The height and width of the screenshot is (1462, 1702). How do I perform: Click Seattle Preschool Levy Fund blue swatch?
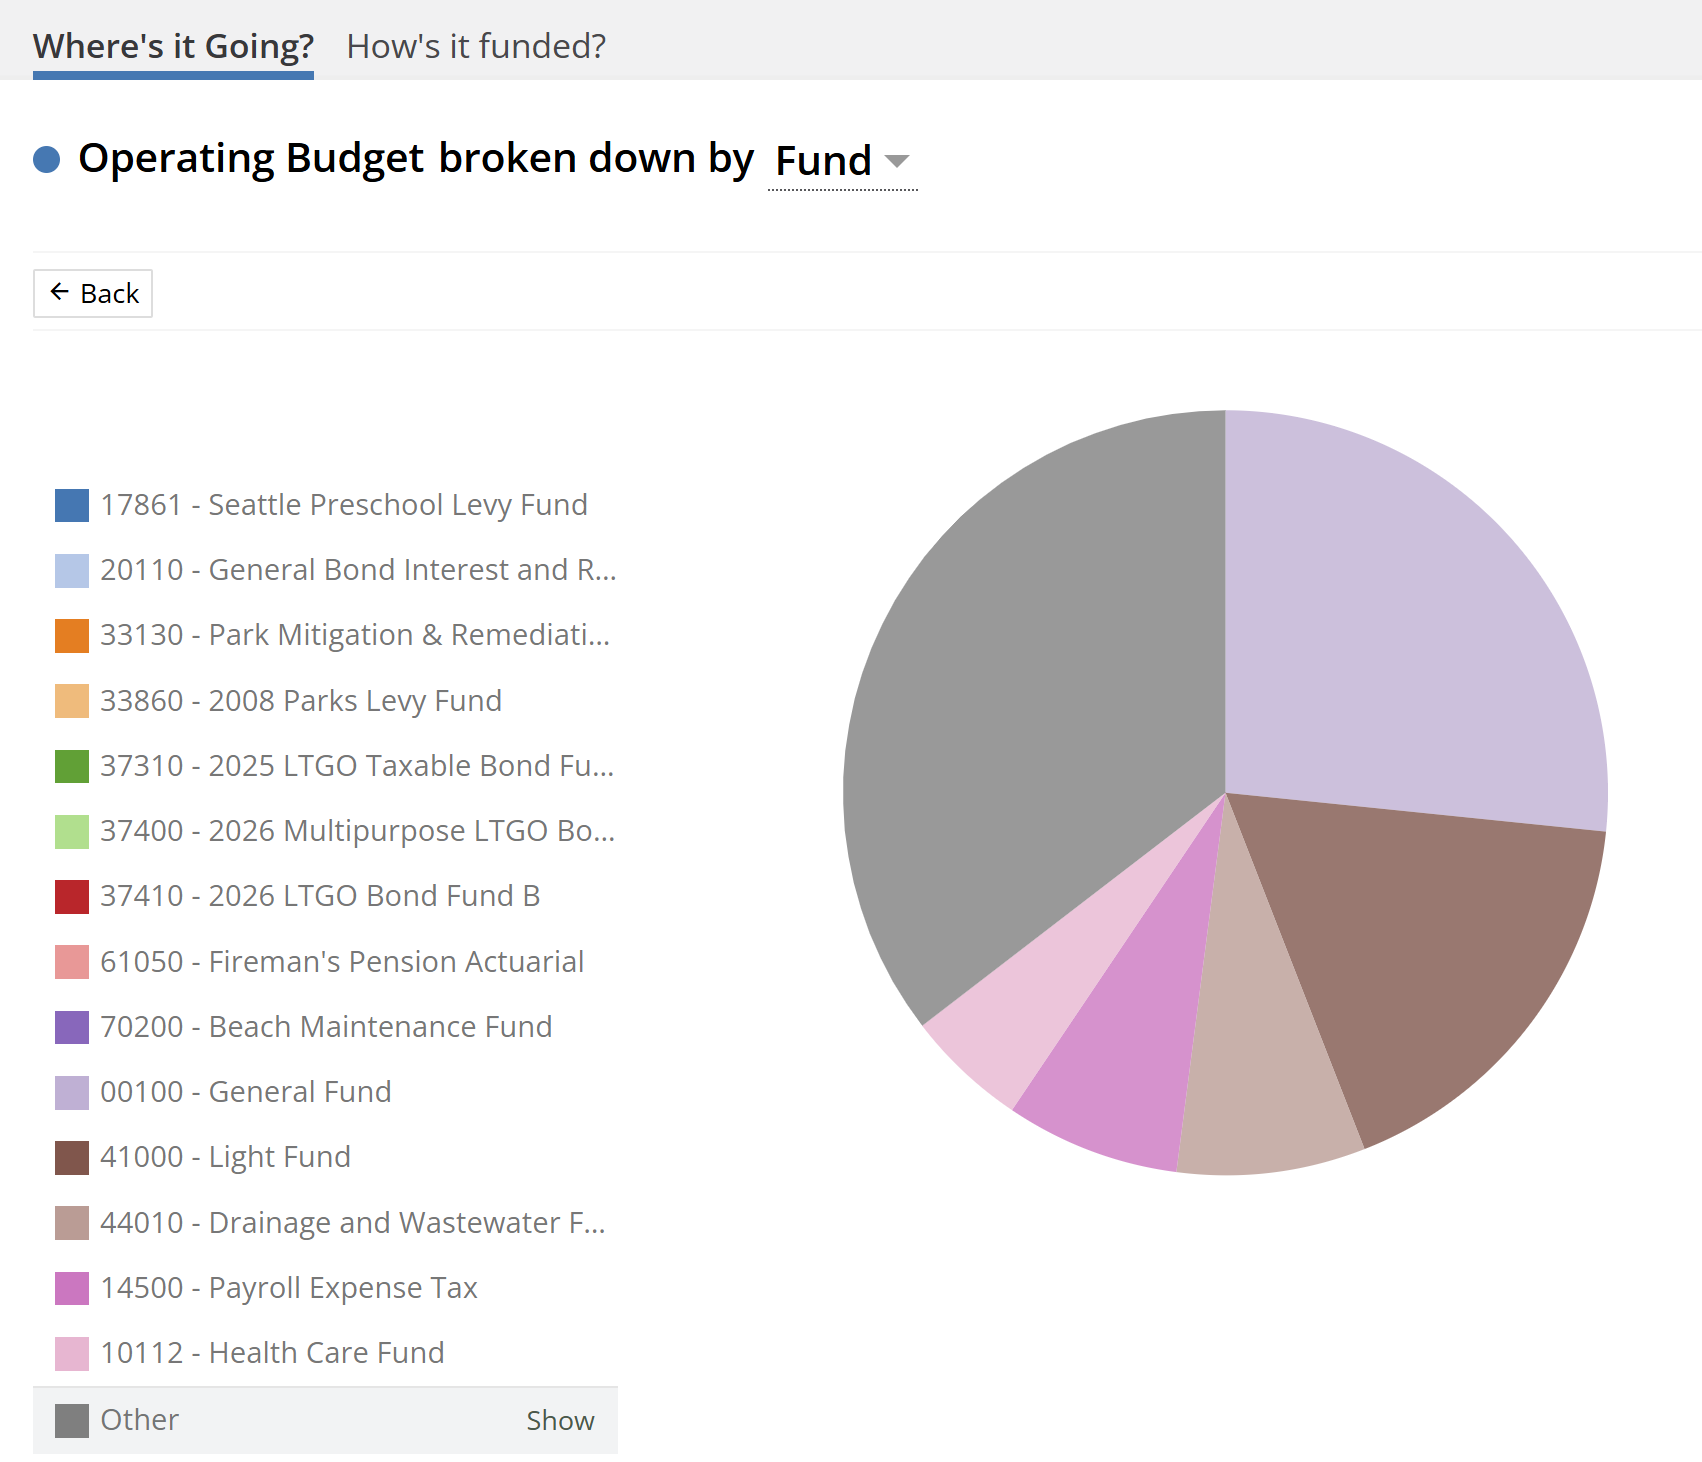pos(72,506)
